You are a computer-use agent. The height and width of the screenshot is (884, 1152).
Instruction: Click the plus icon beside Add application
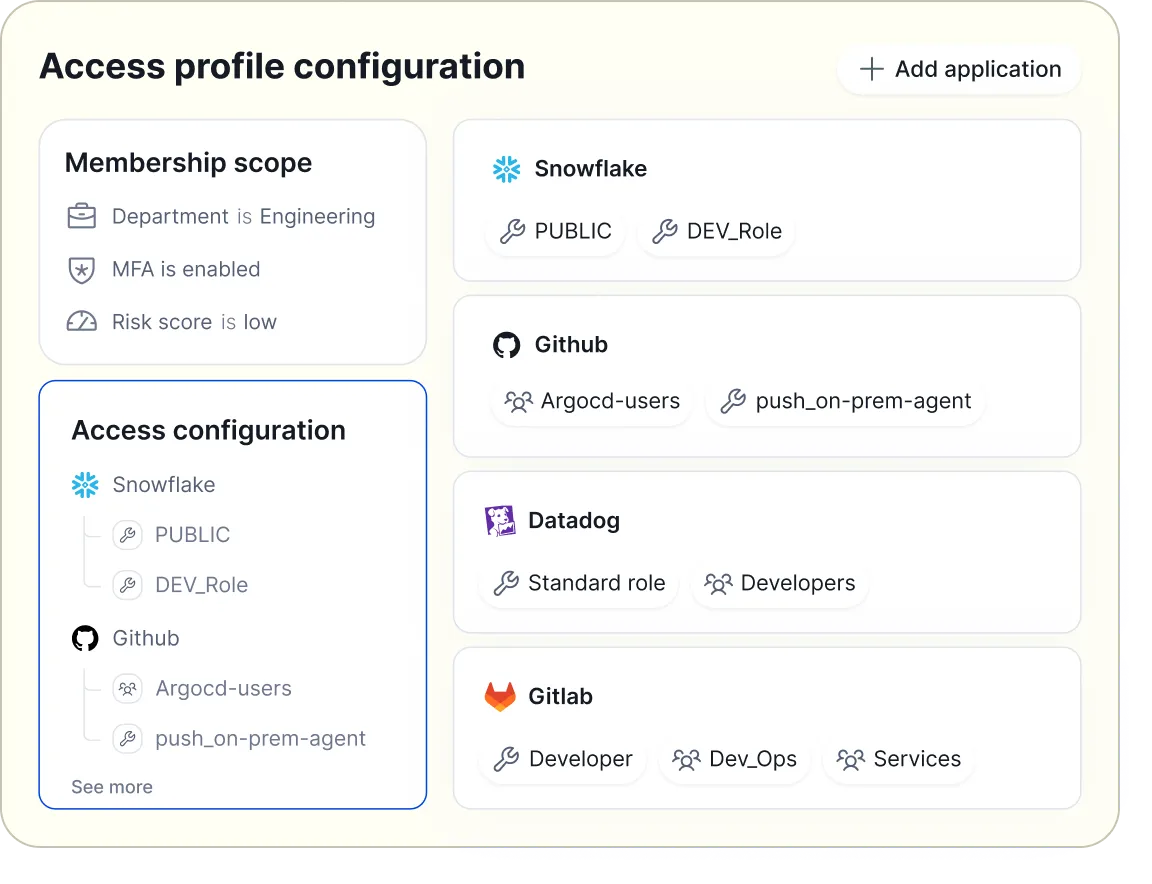coord(871,69)
